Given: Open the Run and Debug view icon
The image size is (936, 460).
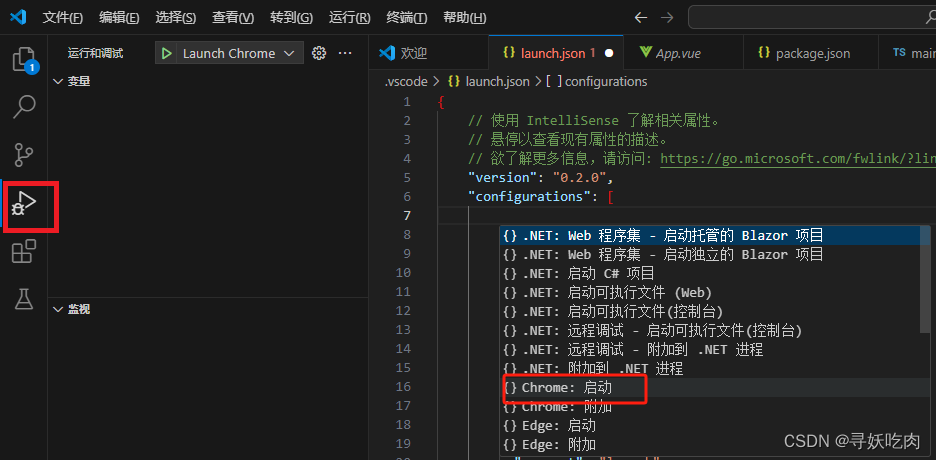Looking at the screenshot, I should pyautogui.click(x=24, y=203).
